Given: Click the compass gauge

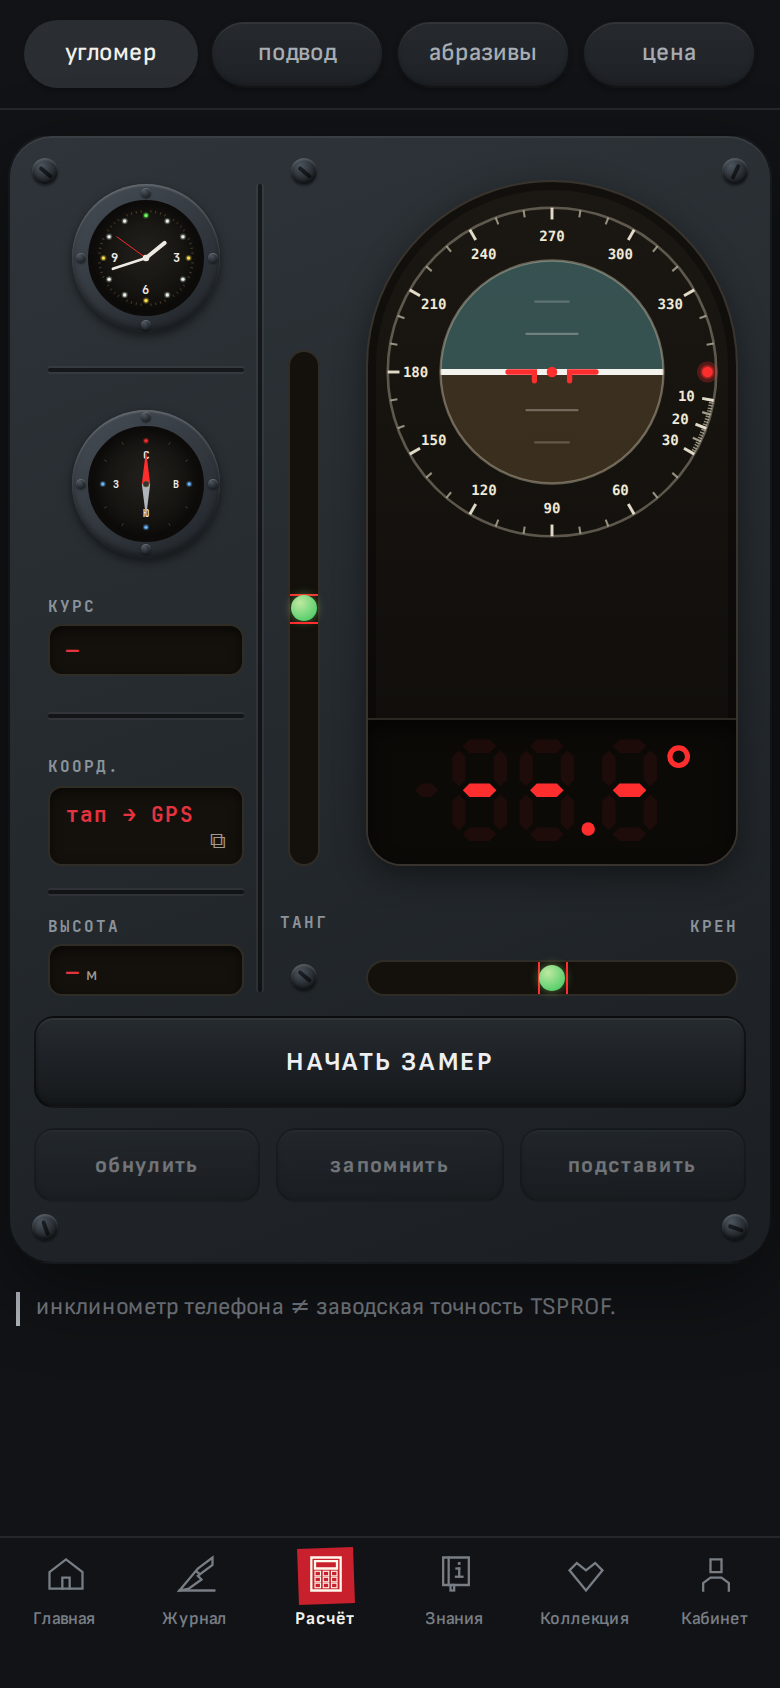Looking at the screenshot, I should coord(146,484).
